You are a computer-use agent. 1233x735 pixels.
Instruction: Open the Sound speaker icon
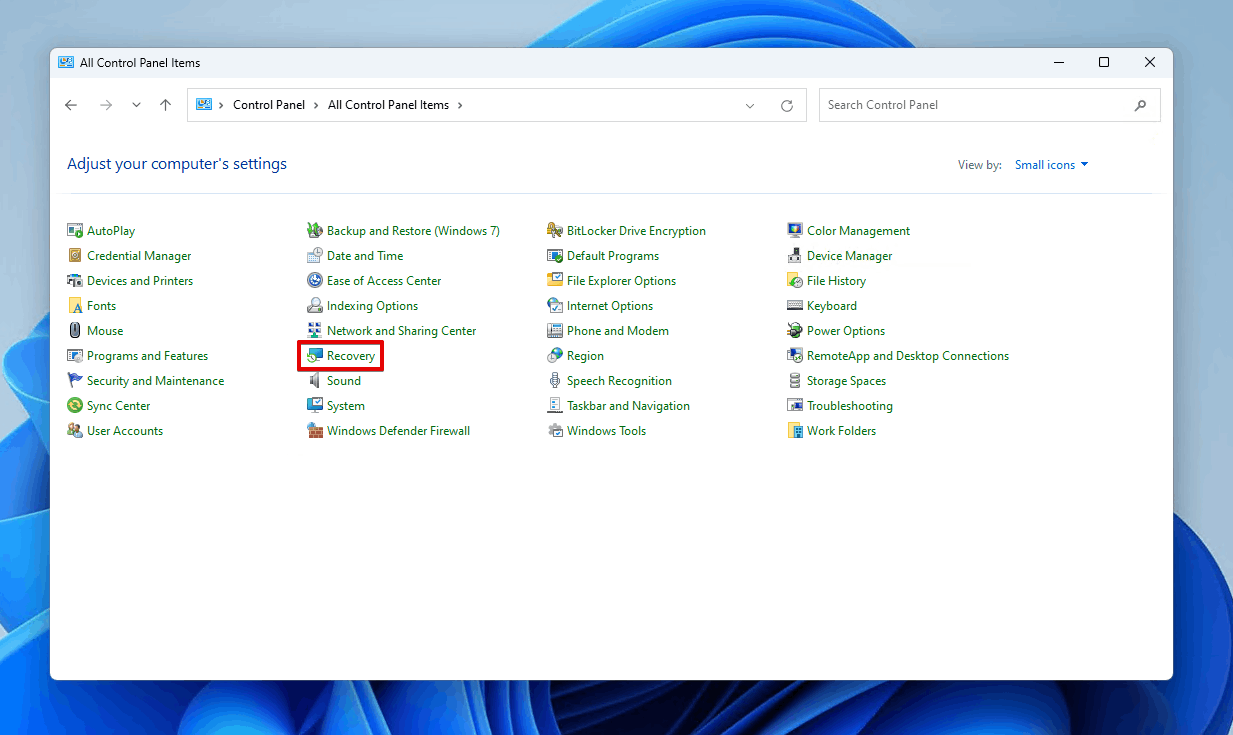pyautogui.click(x=315, y=381)
